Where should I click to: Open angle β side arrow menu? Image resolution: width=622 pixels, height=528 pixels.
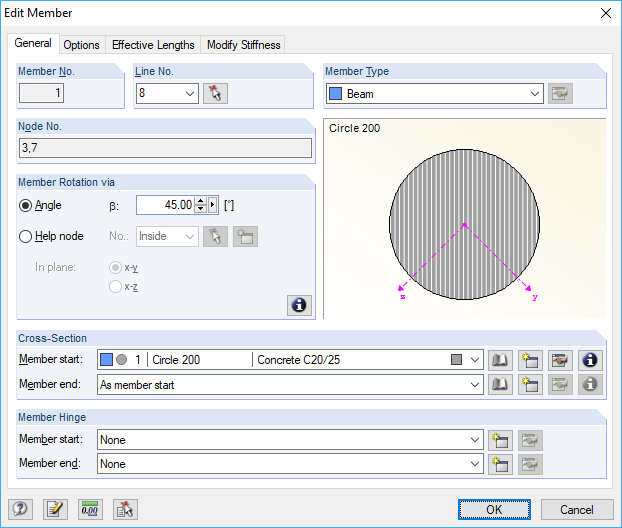click(x=213, y=205)
